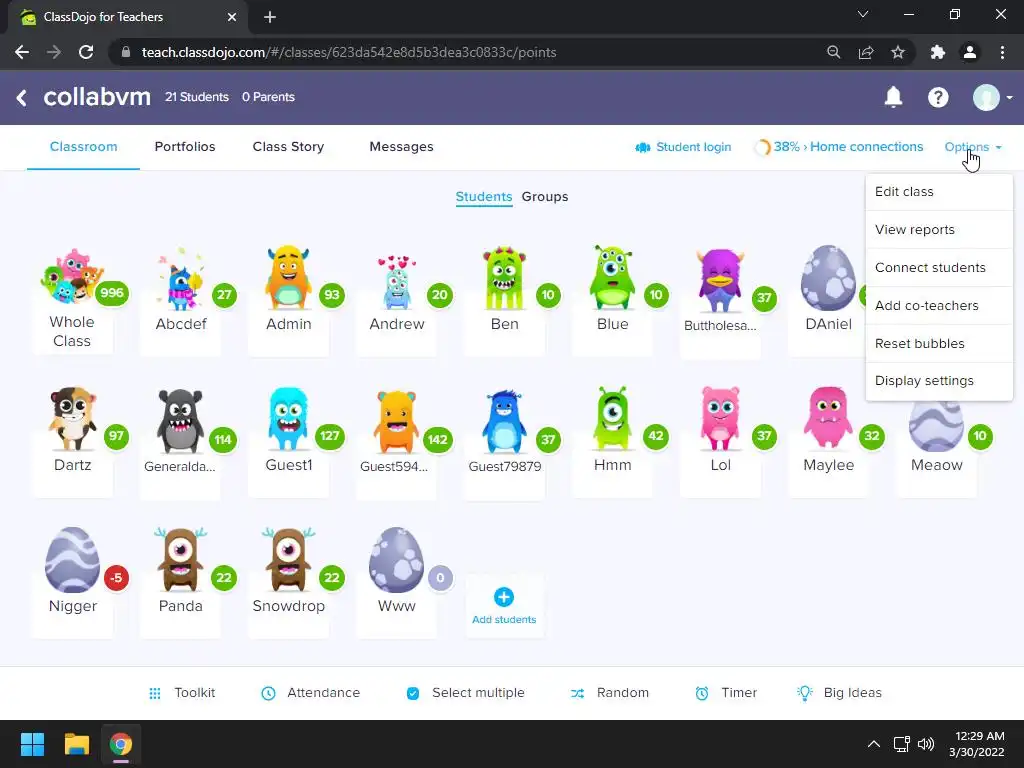The image size is (1024, 768).
Task: Click the blue plus Add students icon
Action: (504, 597)
